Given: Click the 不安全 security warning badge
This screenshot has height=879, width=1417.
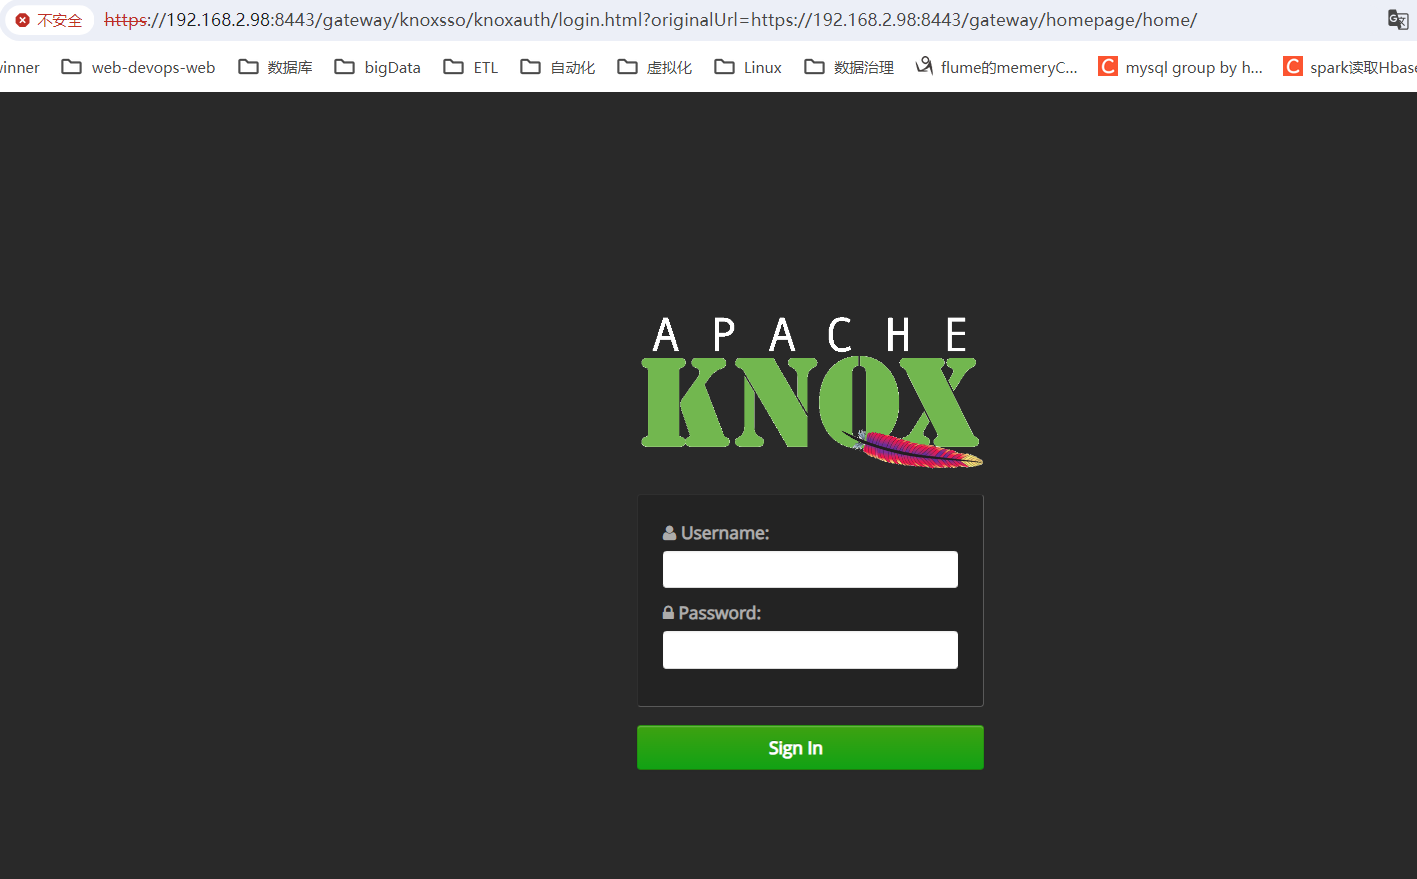Looking at the screenshot, I should pos(49,19).
